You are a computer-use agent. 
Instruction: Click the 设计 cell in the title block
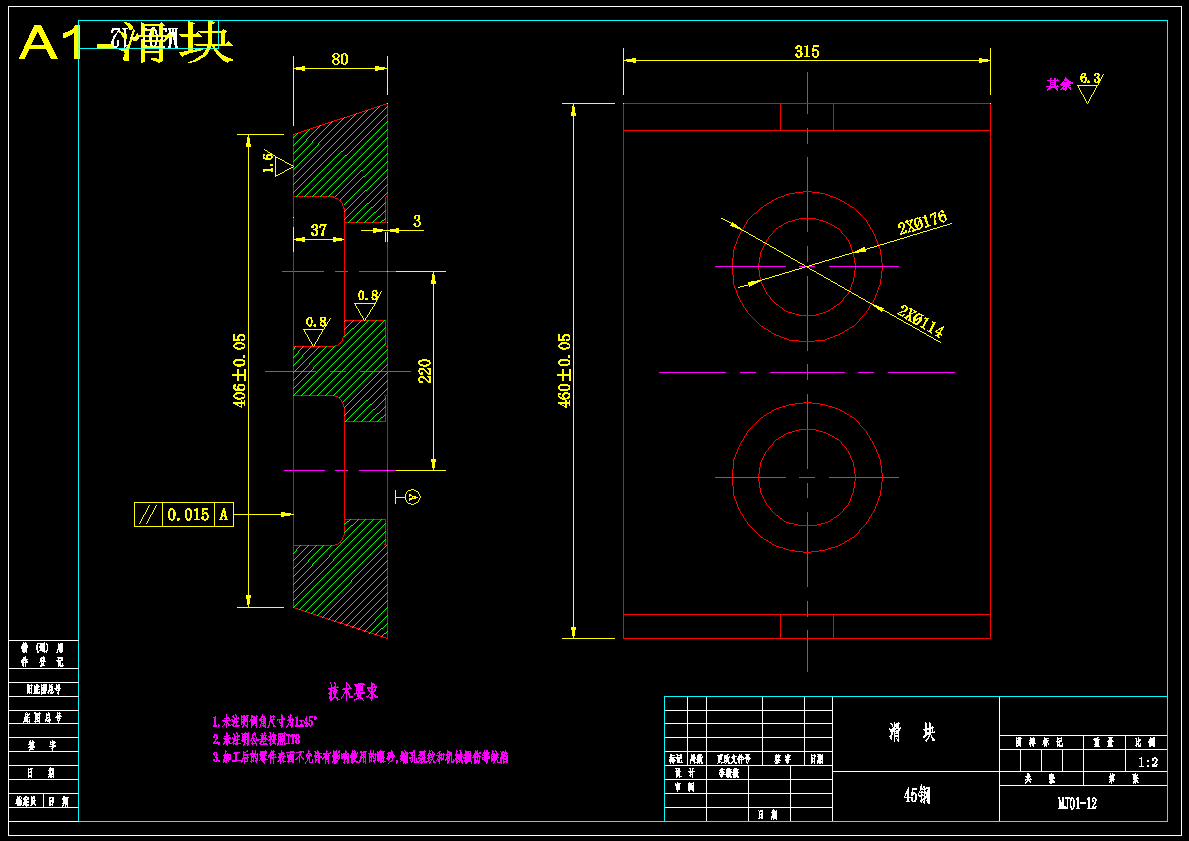pyautogui.click(x=685, y=773)
